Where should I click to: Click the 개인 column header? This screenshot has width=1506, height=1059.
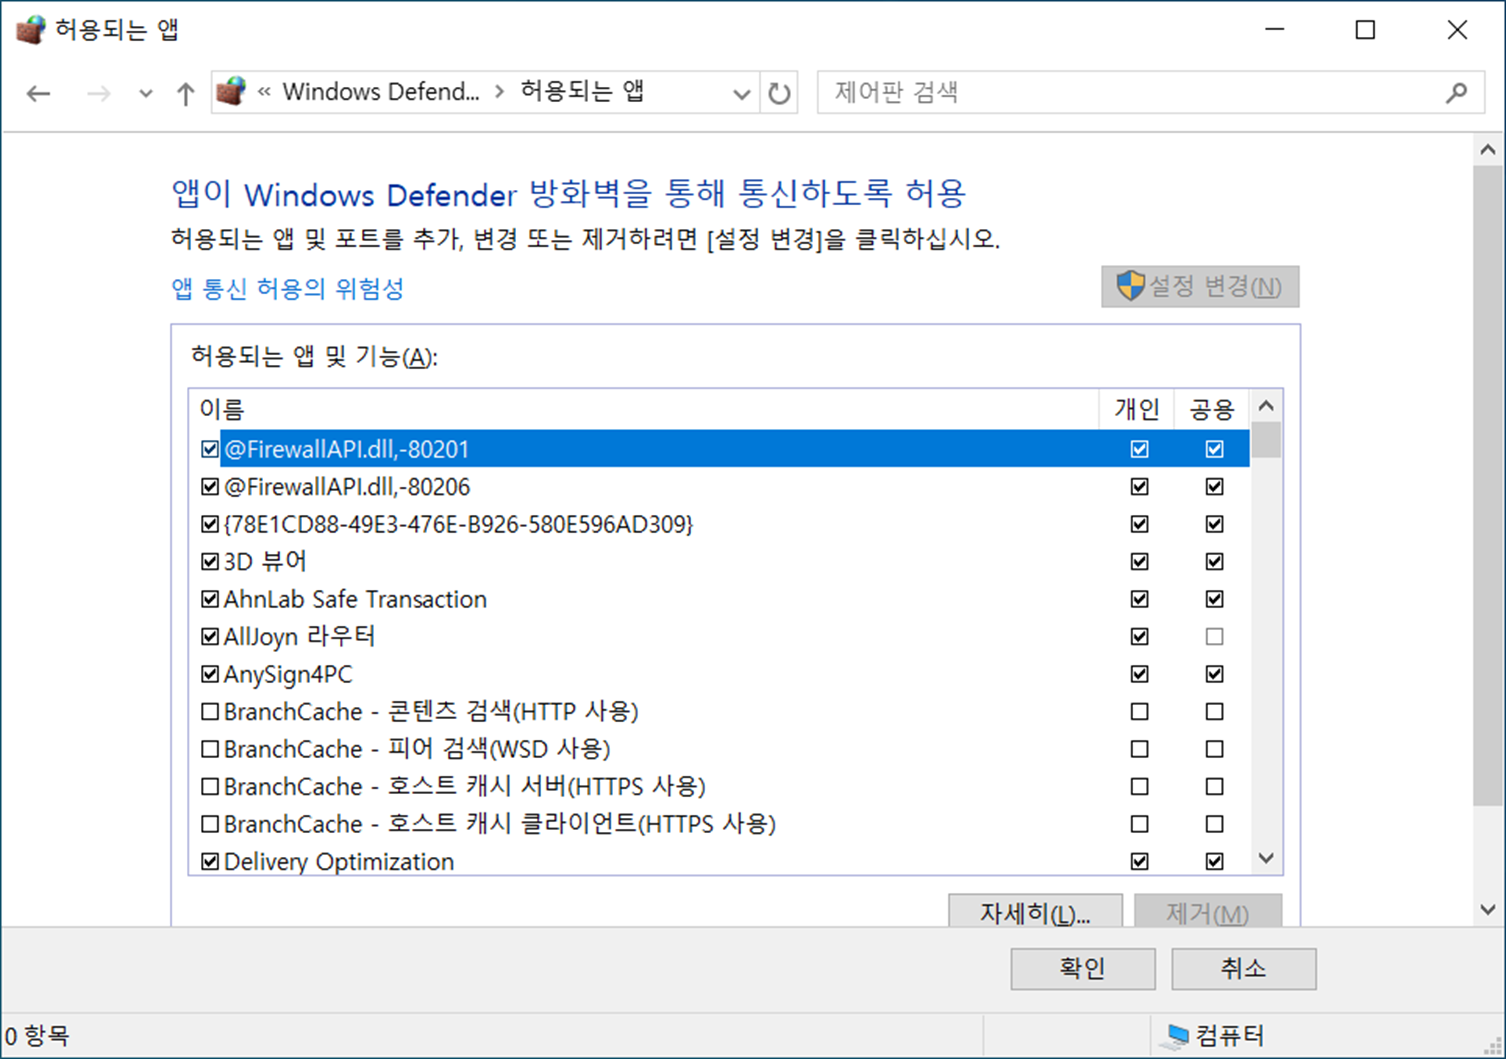1137,409
